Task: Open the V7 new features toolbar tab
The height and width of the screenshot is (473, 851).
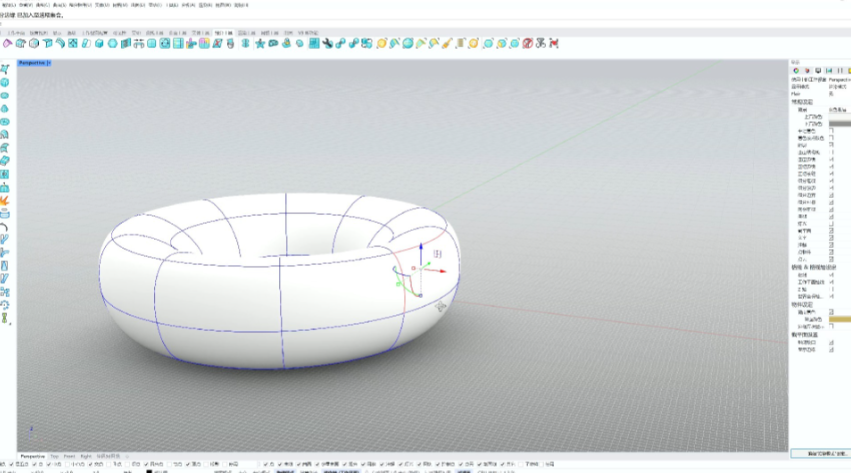Action: point(308,32)
